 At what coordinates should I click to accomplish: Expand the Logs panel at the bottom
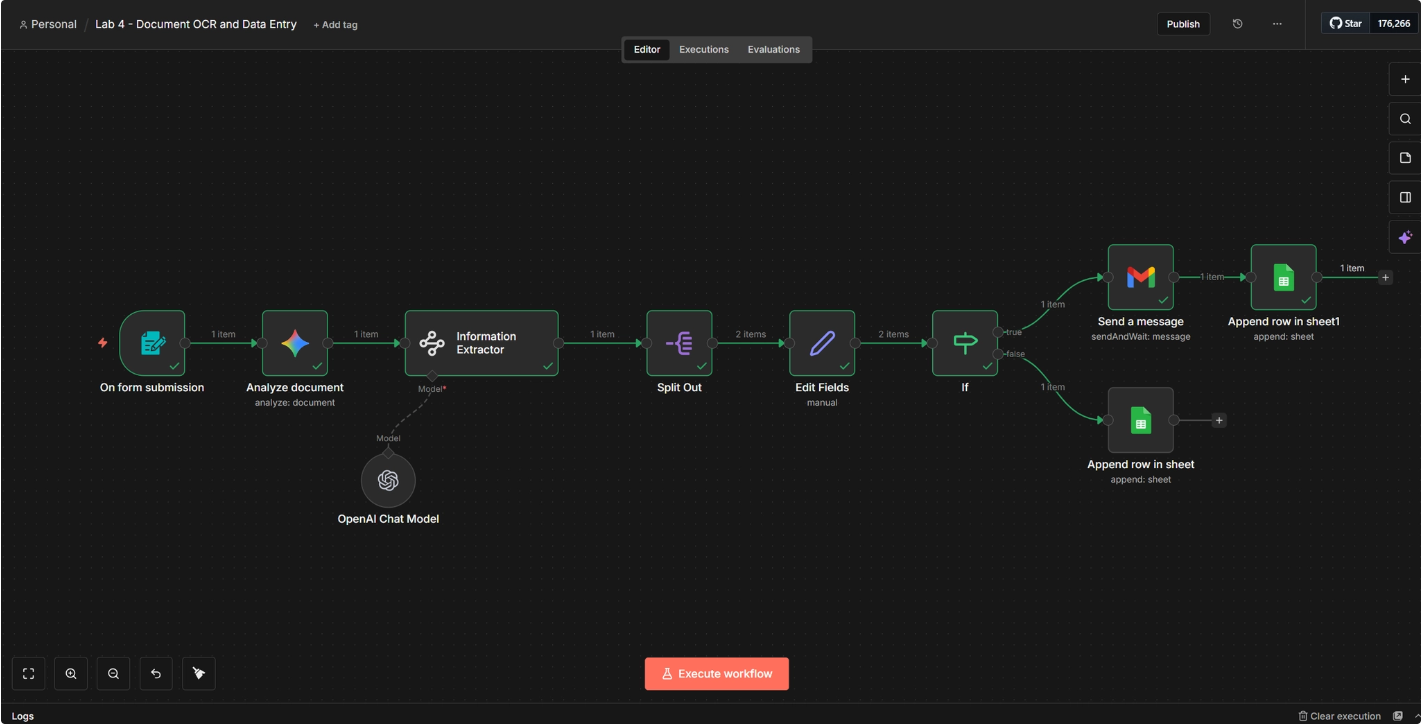24,715
